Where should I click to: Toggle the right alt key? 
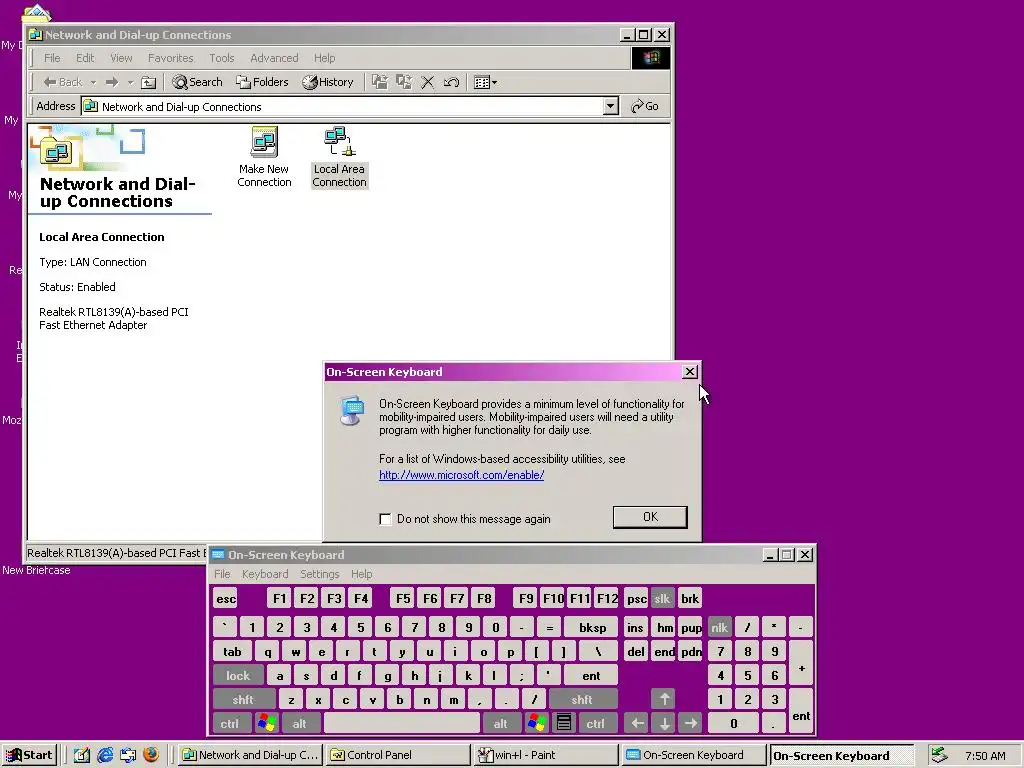pyautogui.click(x=500, y=724)
